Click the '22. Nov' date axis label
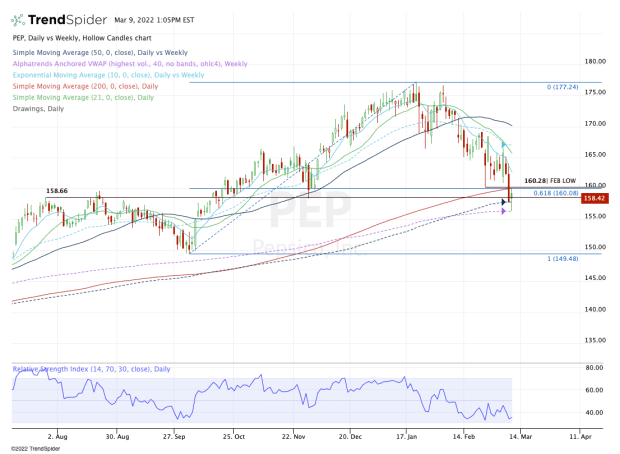620x454 pixels. (293, 437)
